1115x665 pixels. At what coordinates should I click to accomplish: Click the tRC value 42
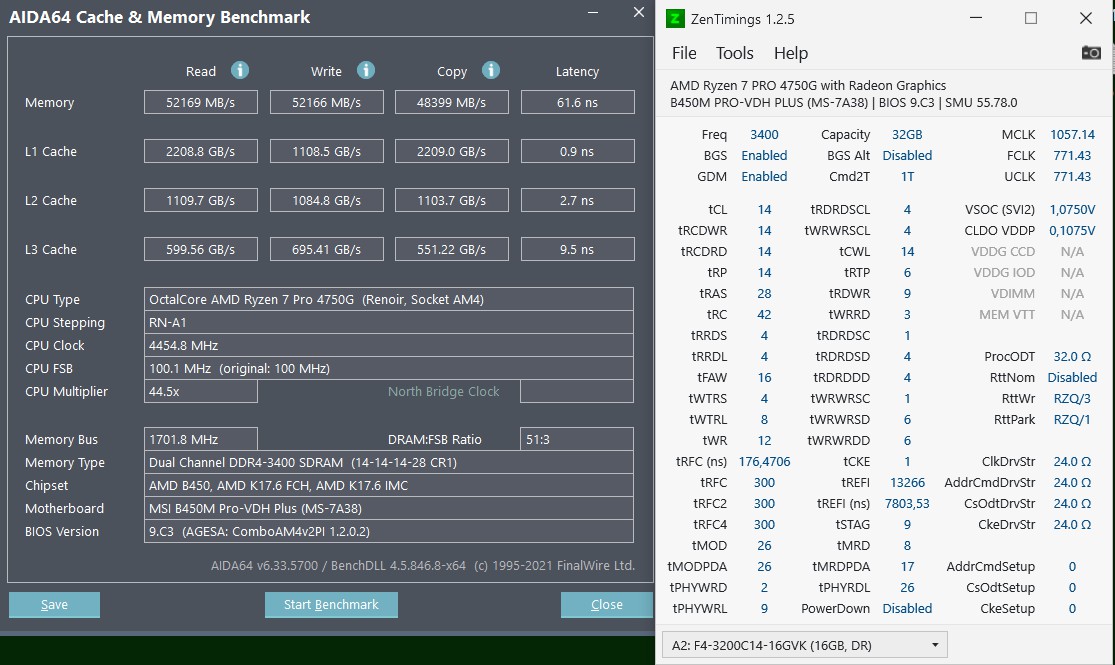click(x=764, y=314)
